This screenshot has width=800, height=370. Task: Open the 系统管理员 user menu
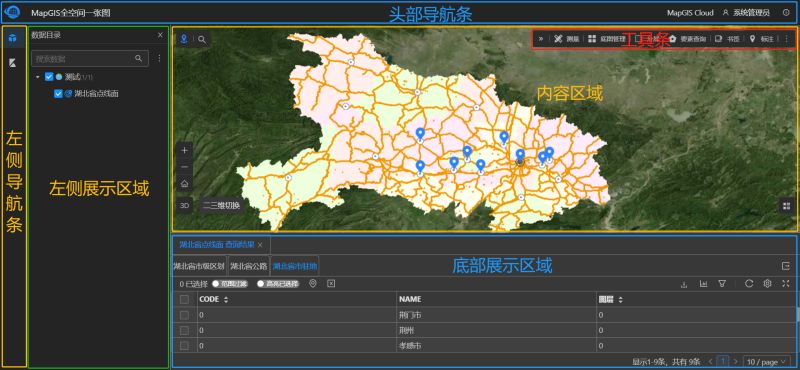point(746,13)
